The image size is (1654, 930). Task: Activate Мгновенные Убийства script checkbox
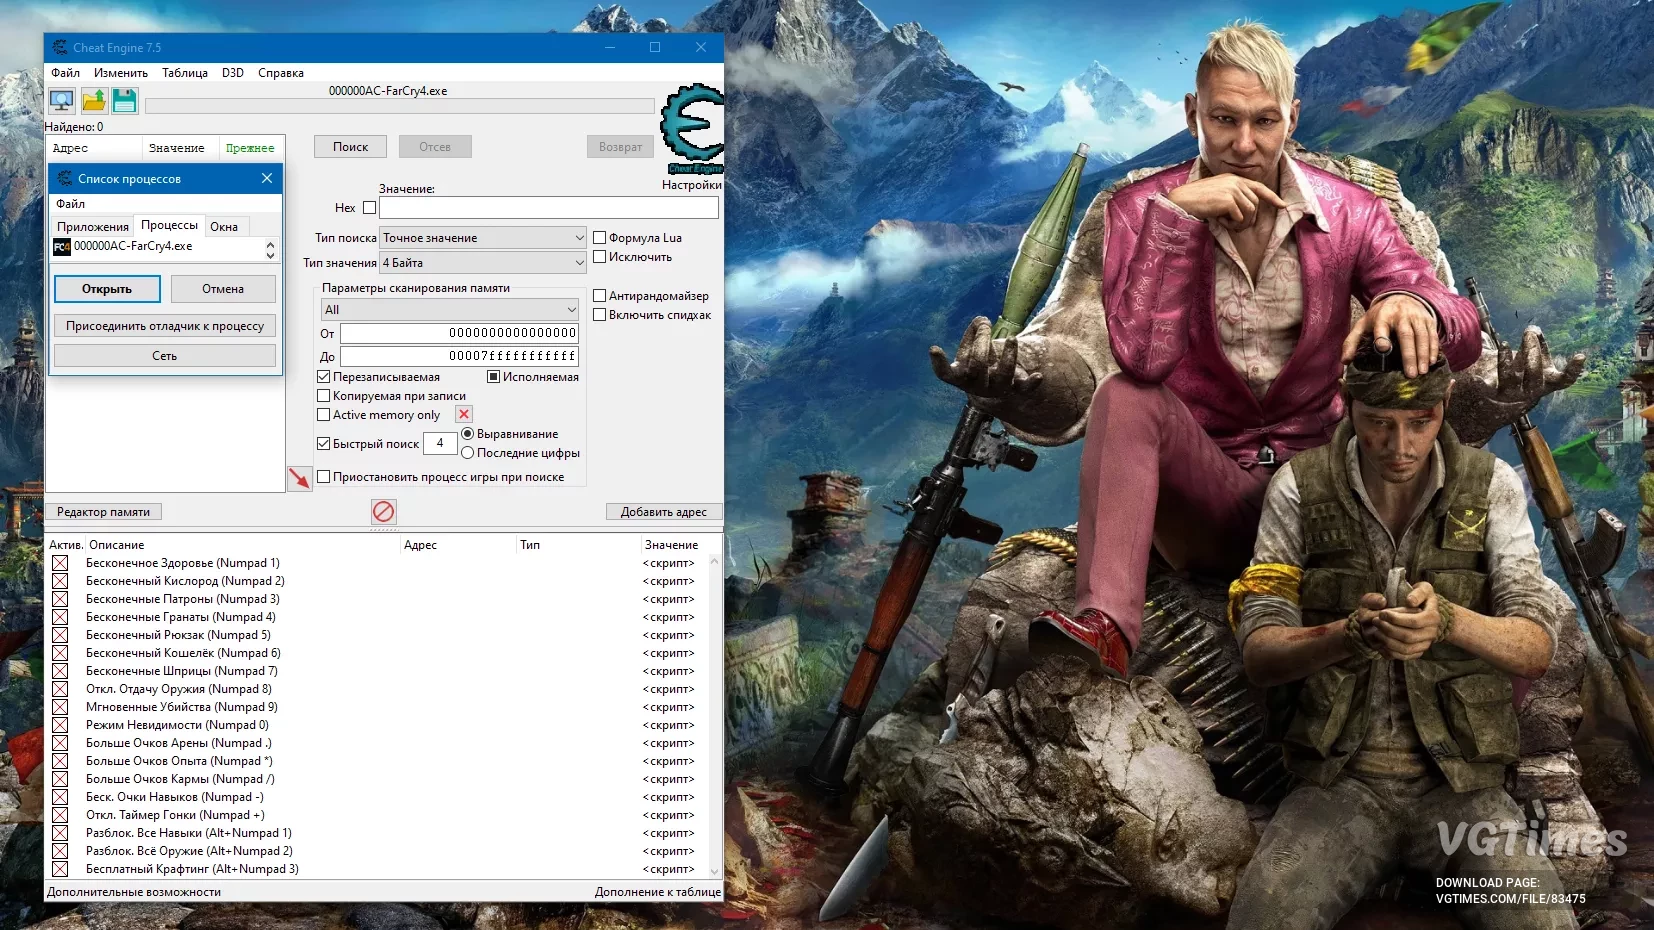pyautogui.click(x=60, y=707)
